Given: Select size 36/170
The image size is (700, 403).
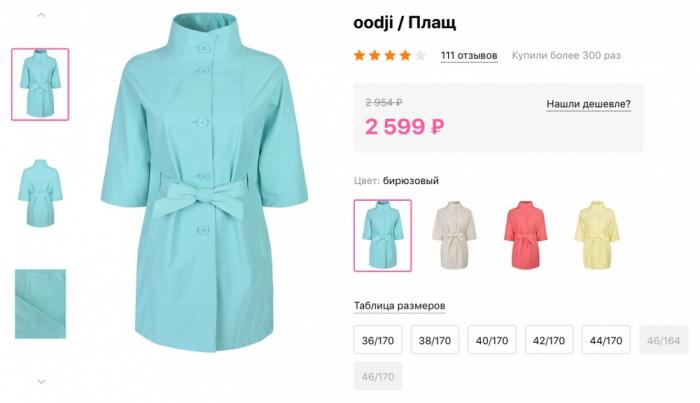Looking at the screenshot, I should tap(377, 341).
